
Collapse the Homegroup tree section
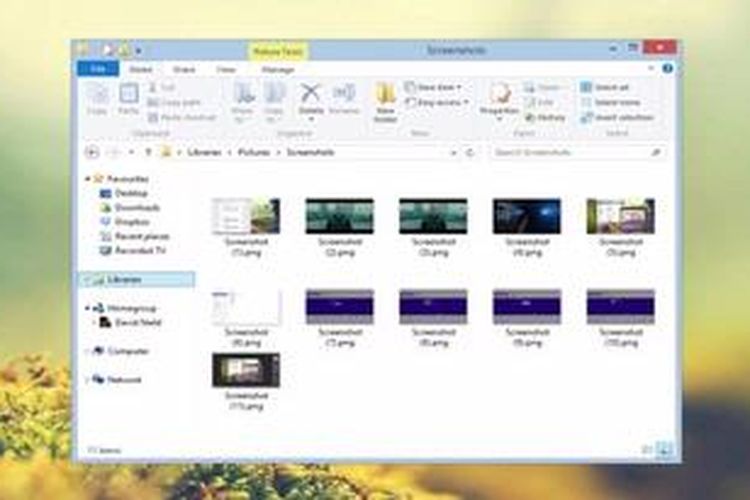(x=88, y=309)
